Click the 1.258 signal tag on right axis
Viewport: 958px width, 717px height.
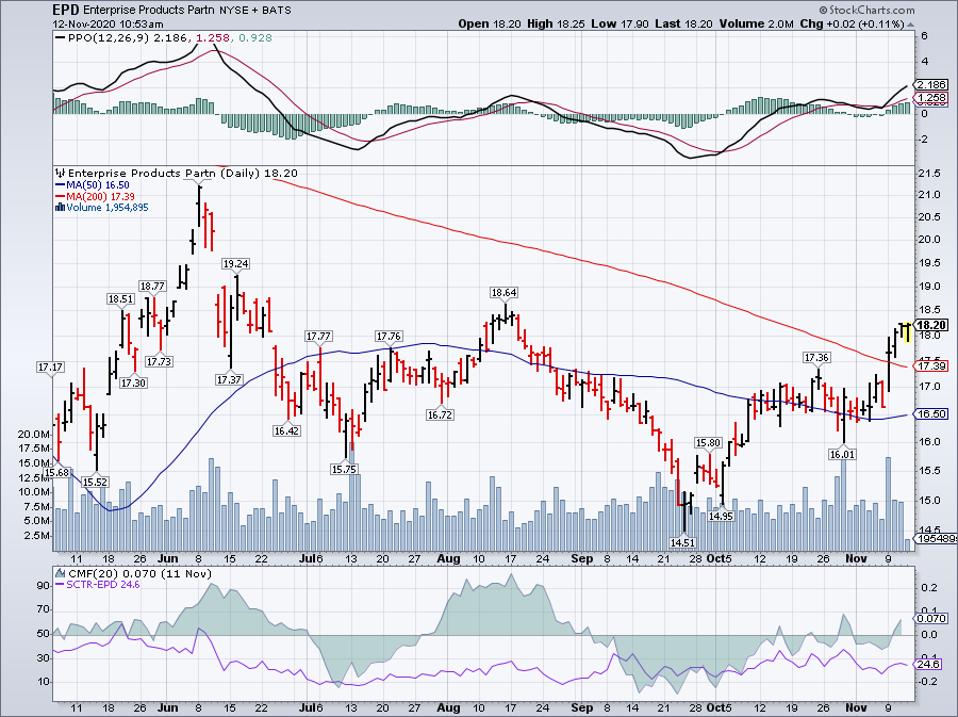coord(932,98)
